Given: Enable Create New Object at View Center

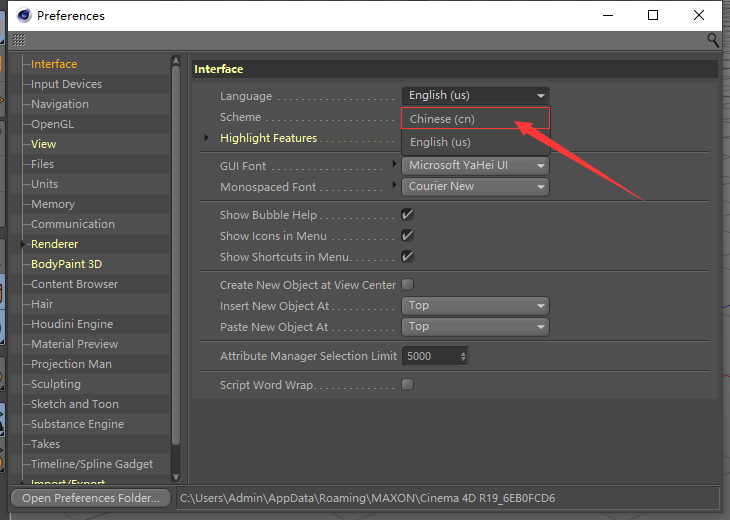Looking at the screenshot, I should click(x=407, y=284).
